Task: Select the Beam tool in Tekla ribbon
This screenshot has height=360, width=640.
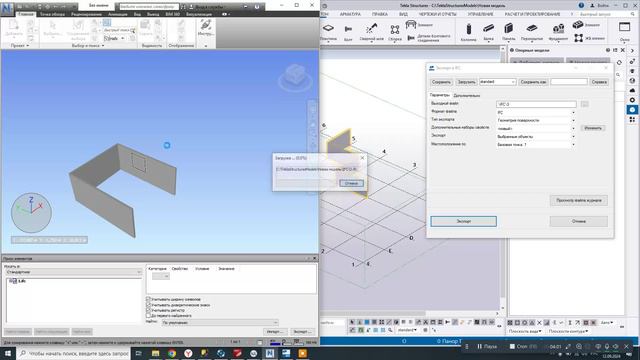Action: tap(489, 32)
